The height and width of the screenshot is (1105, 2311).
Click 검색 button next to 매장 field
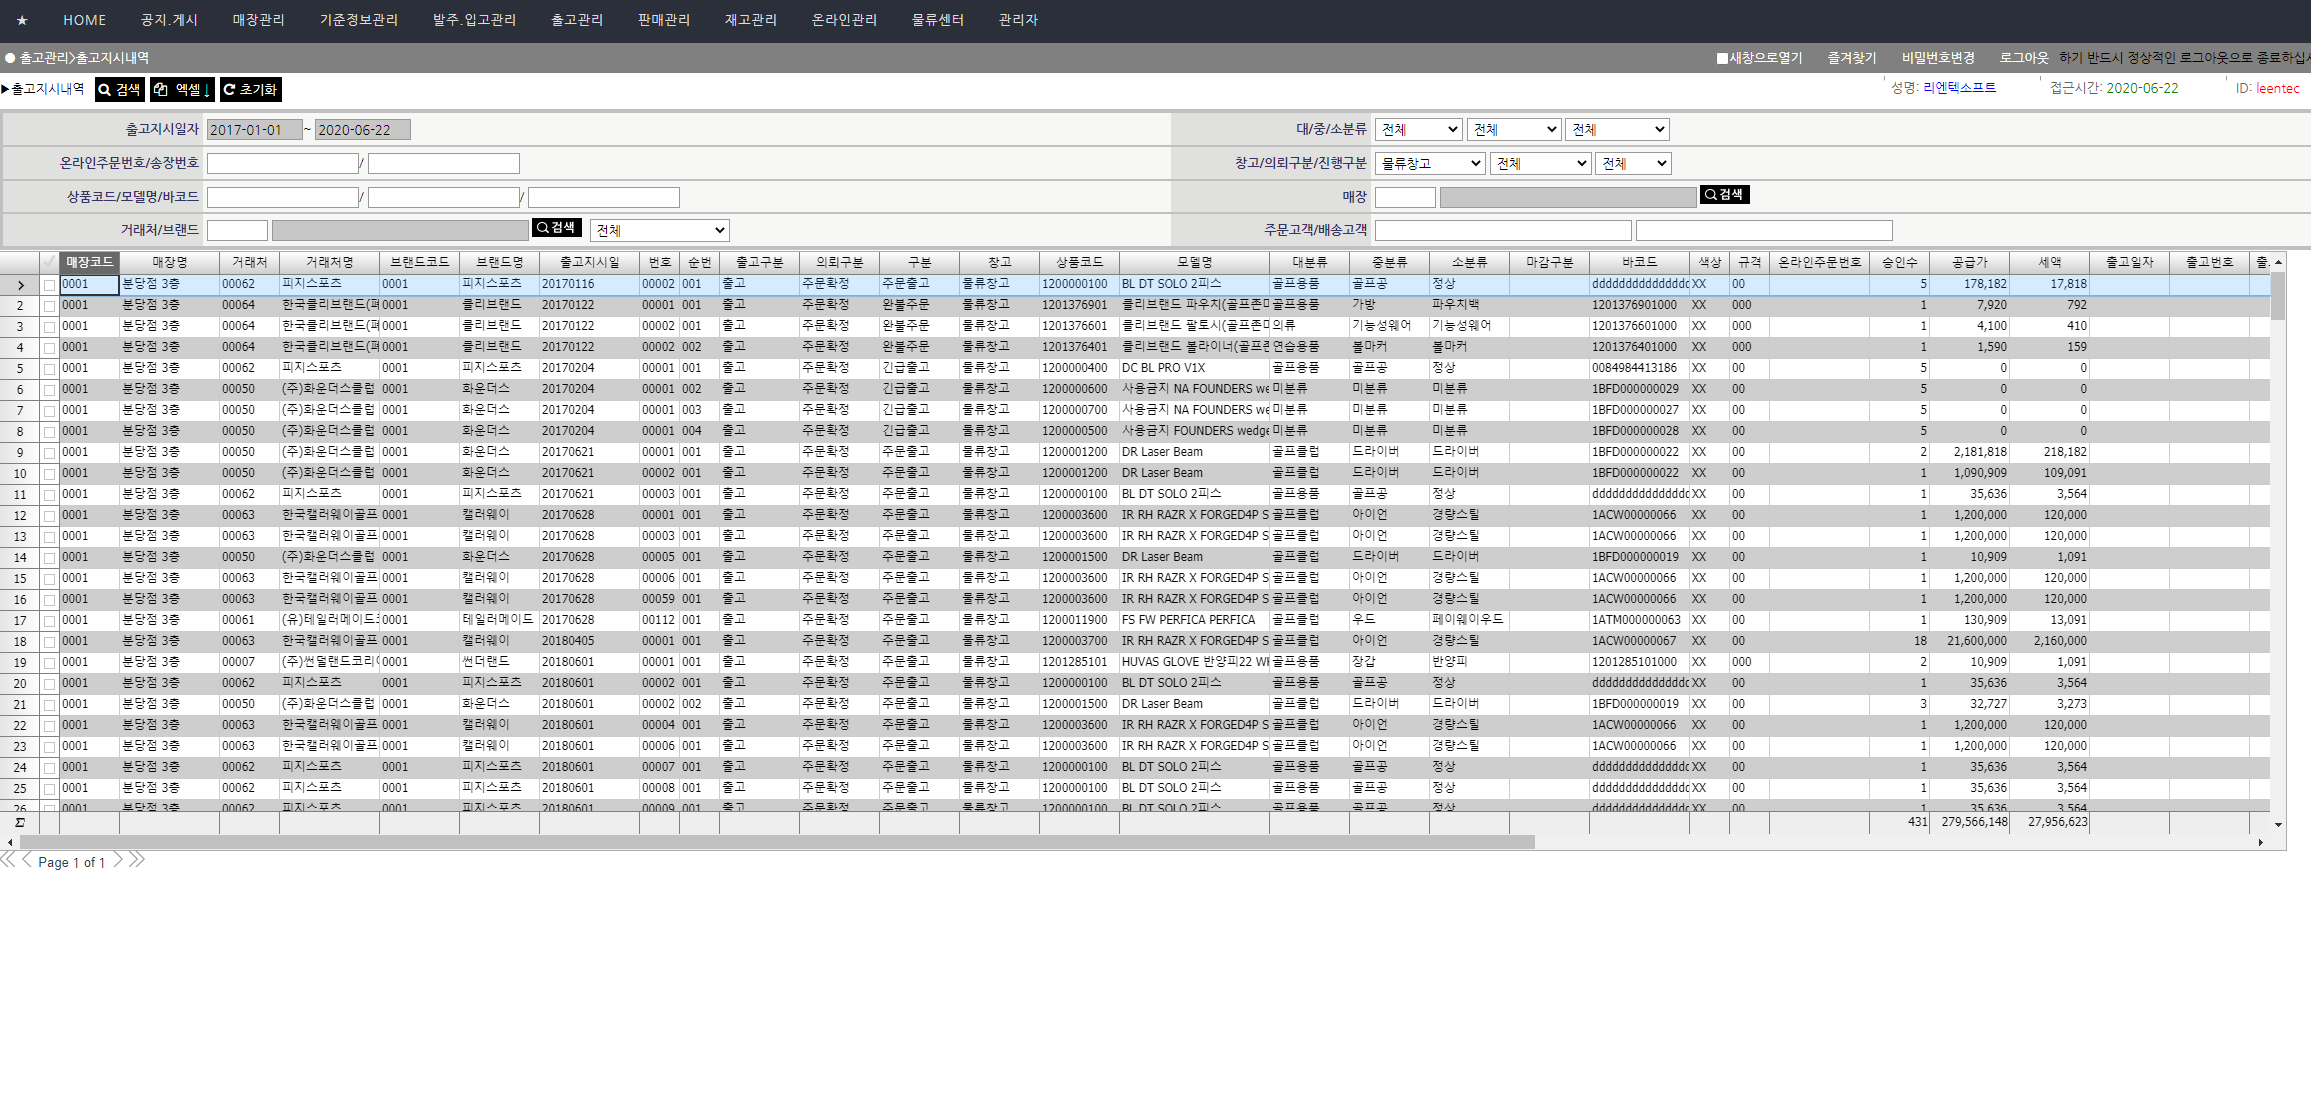(x=1724, y=195)
